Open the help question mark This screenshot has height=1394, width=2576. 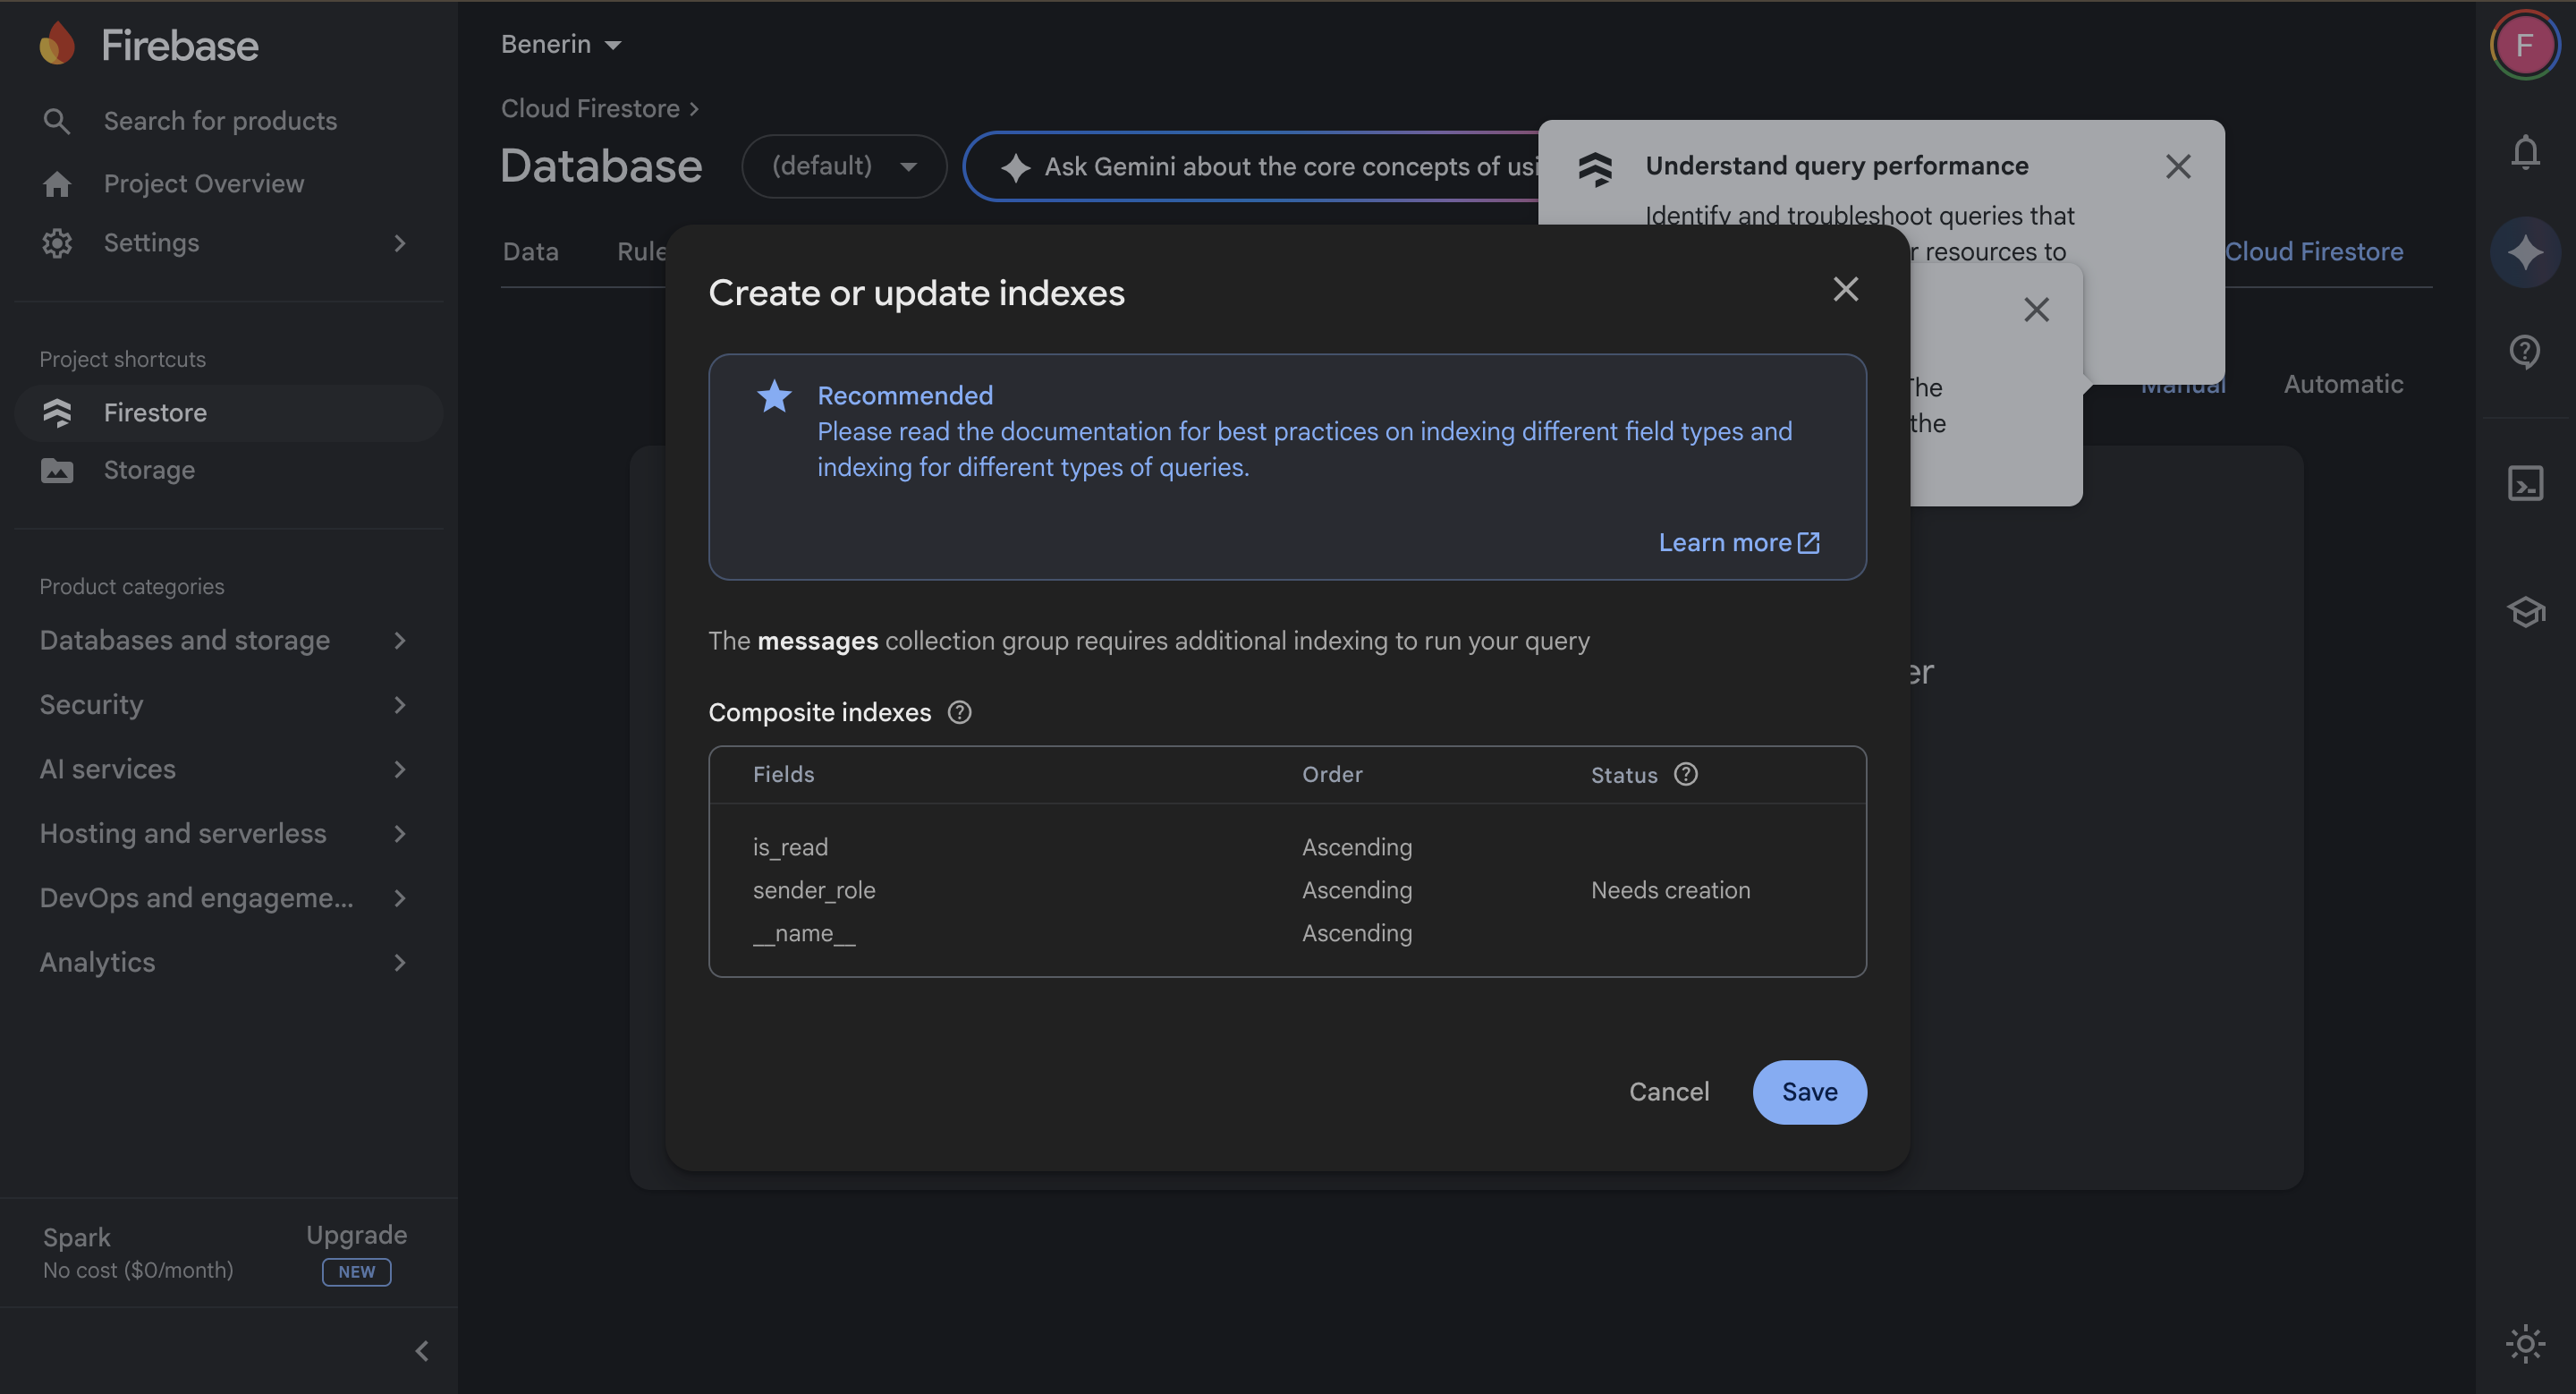pyautogui.click(x=2525, y=351)
